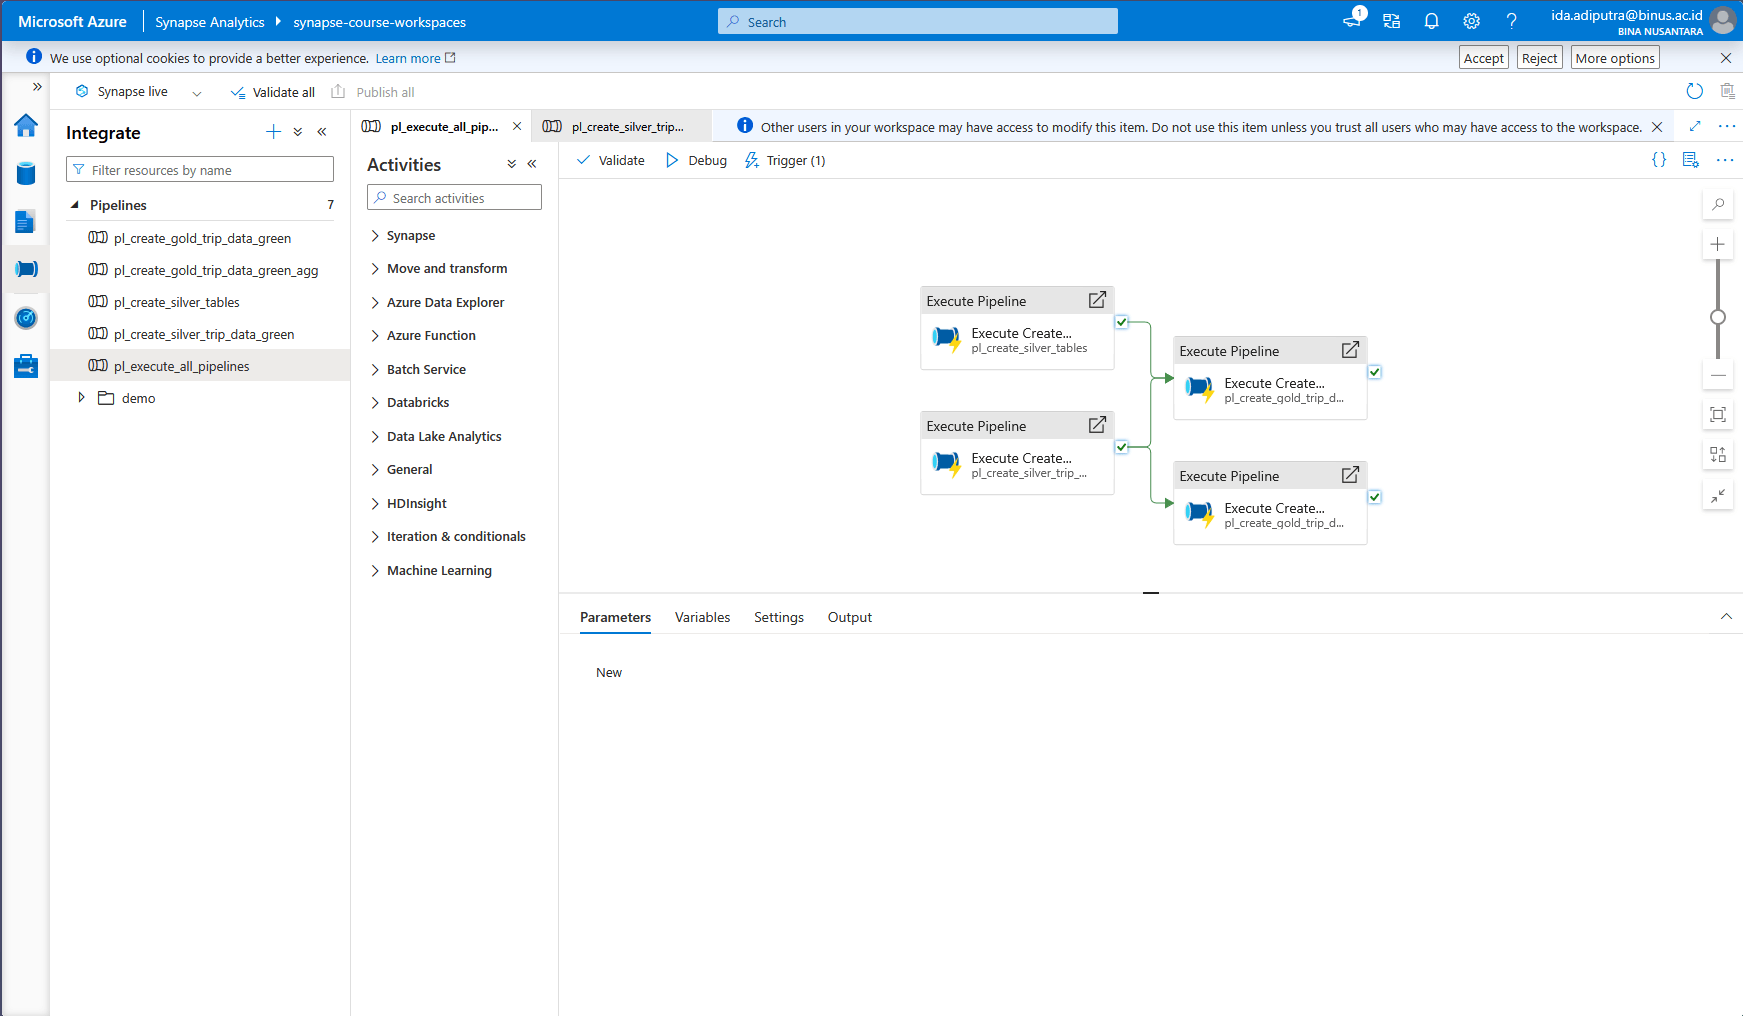Viewport: 1743px width, 1016px height.
Task: Open Azure notifications bell
Action: [x=1431, y=21]
